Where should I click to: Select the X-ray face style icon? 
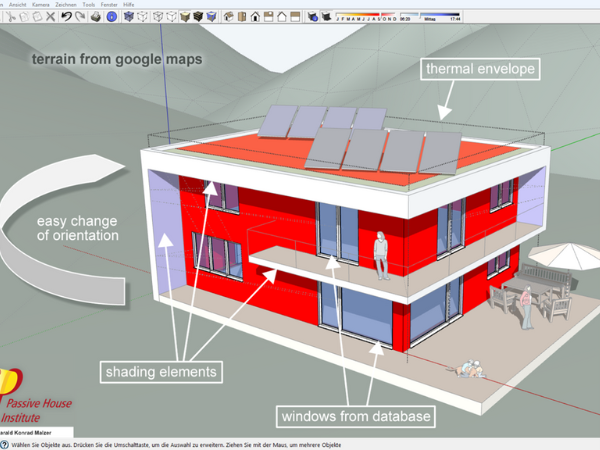pos(129,16)
